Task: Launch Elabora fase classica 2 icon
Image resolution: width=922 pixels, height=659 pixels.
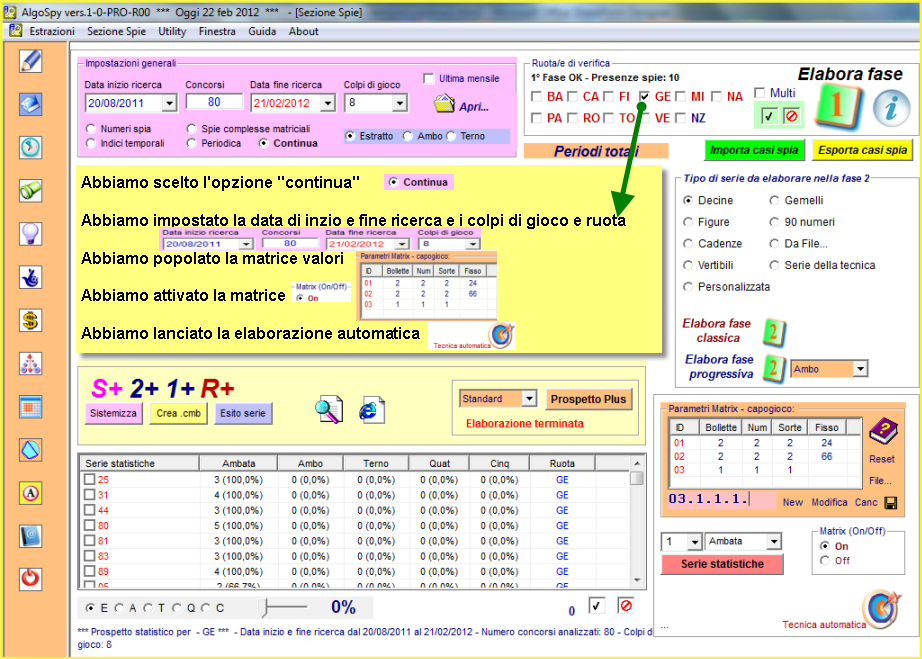Action: tap(774, 333)
